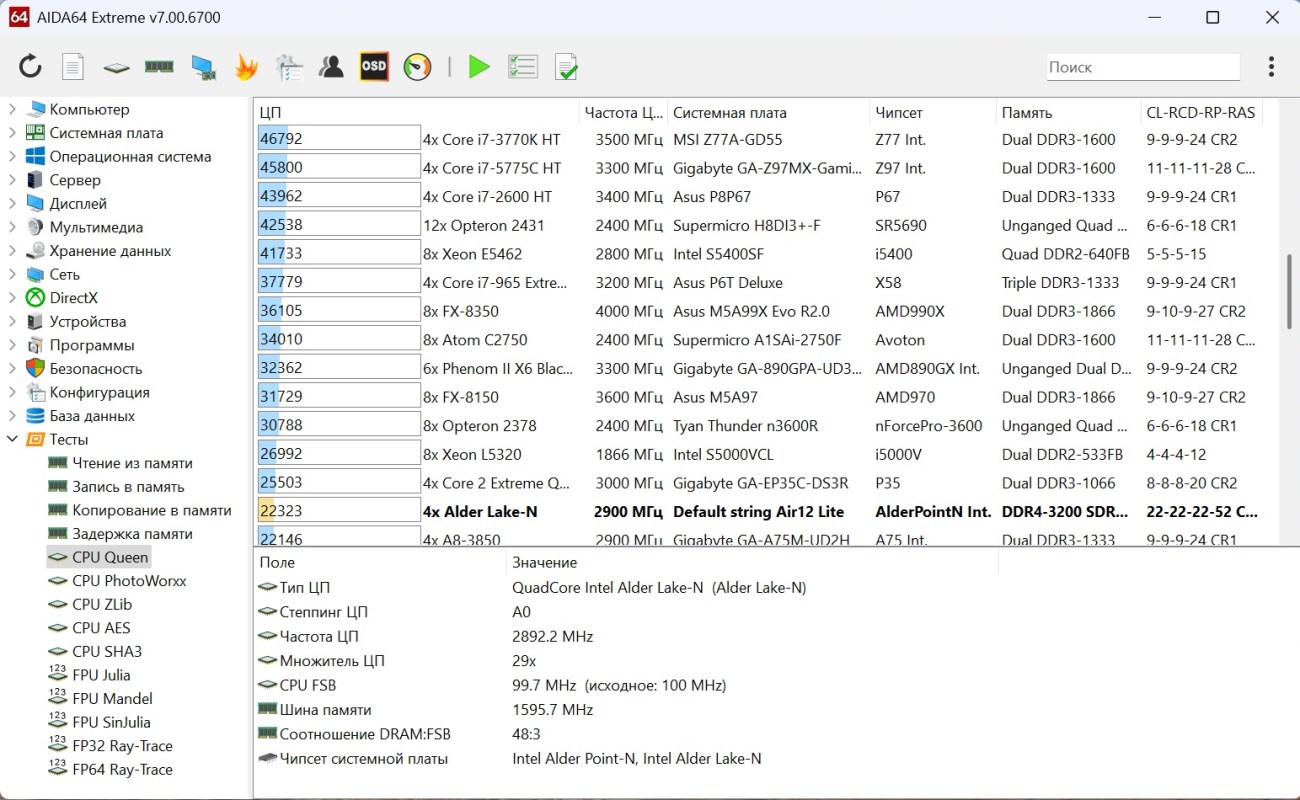The image size is (1300, 800).
Task: Open the OSD panel icon
Action: (x=374, y=67)
